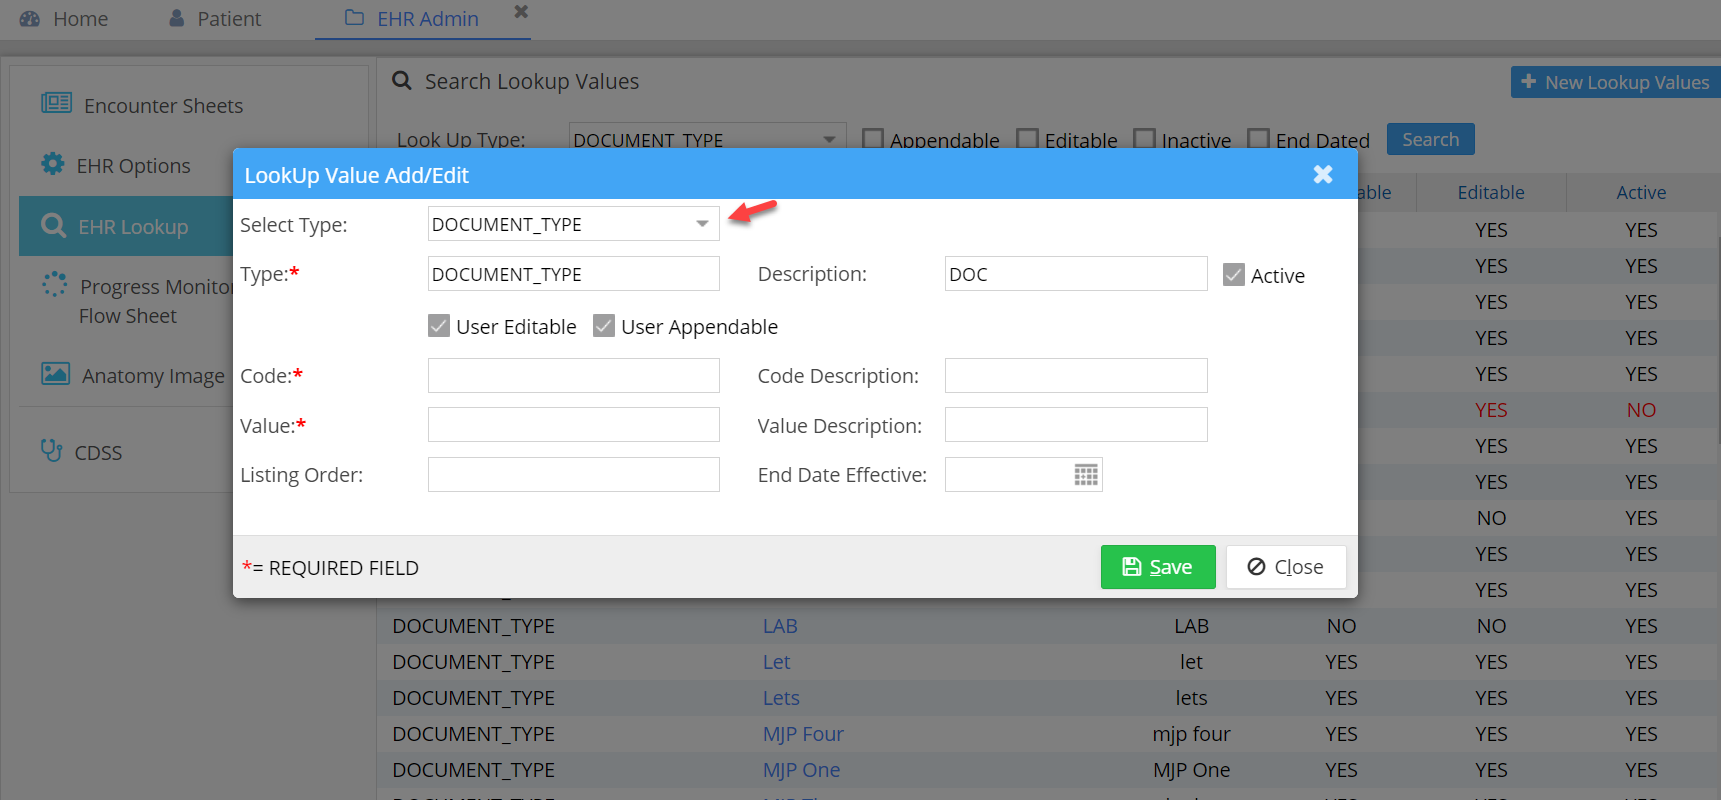Close the EHR Admin tab
This screenshot has height=800, width=1721.
(520, 12)
